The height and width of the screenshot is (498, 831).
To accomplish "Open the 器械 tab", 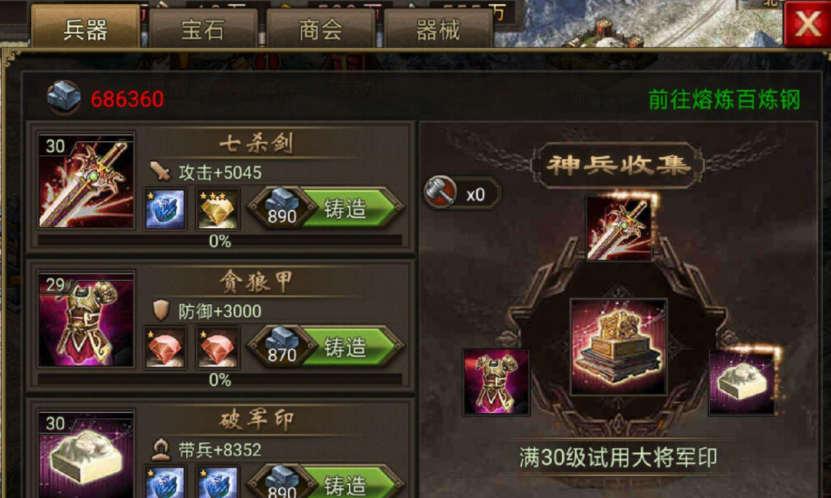I will [438, 30].
